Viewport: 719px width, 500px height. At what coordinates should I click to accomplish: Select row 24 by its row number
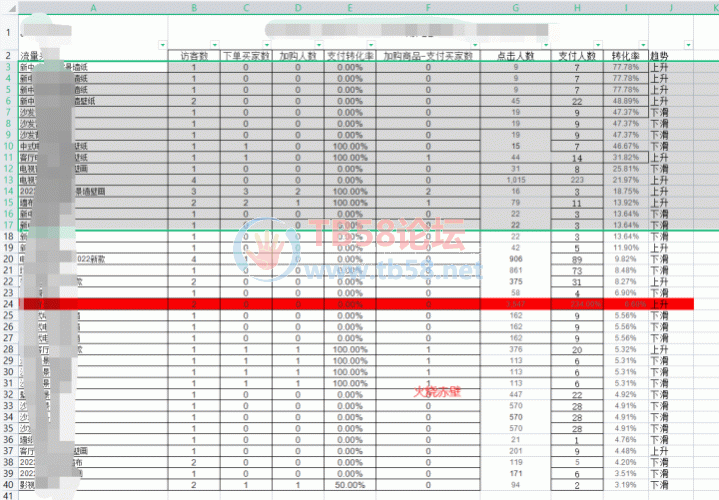click(8, 303)
